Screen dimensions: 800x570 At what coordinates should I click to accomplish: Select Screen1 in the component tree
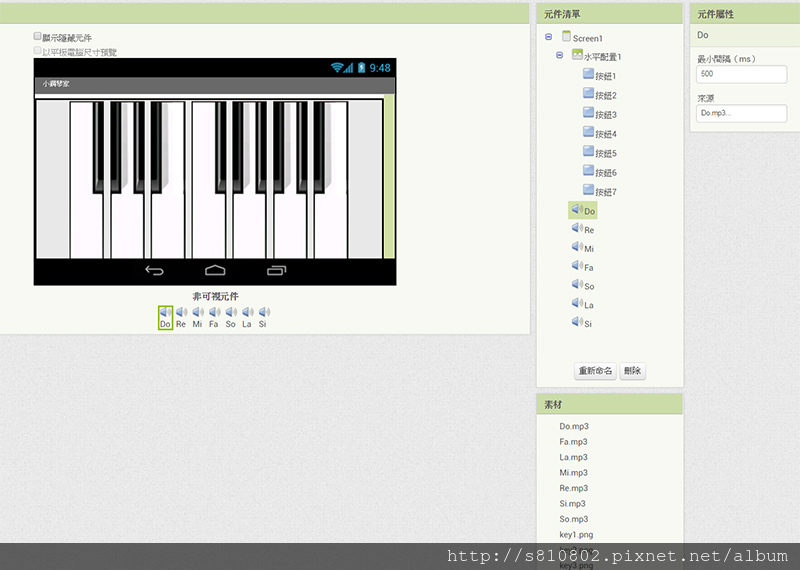pos(582,37)
